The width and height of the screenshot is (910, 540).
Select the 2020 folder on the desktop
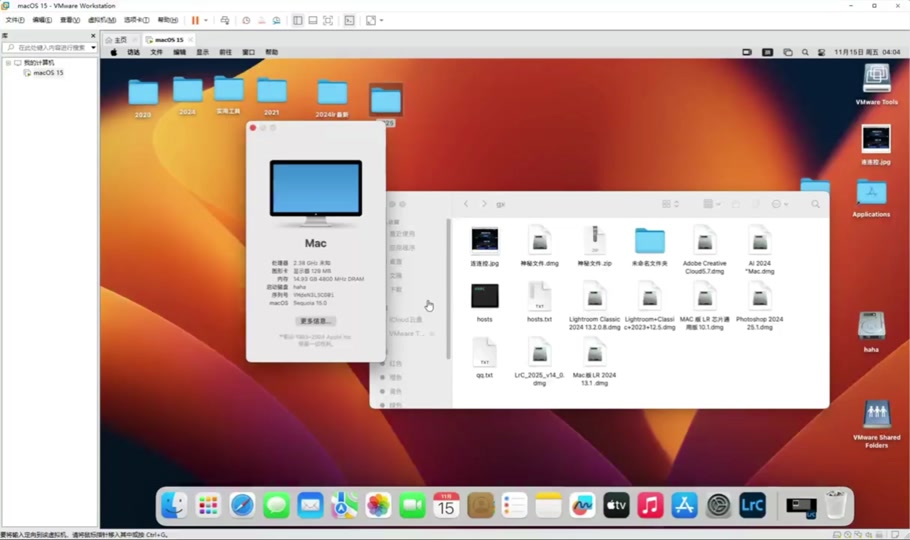tap(143, 98)
